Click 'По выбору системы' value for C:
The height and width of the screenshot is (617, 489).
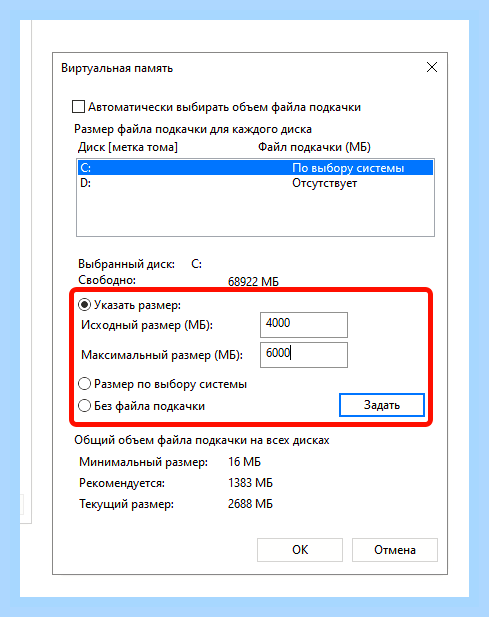(x=348, y=168)
